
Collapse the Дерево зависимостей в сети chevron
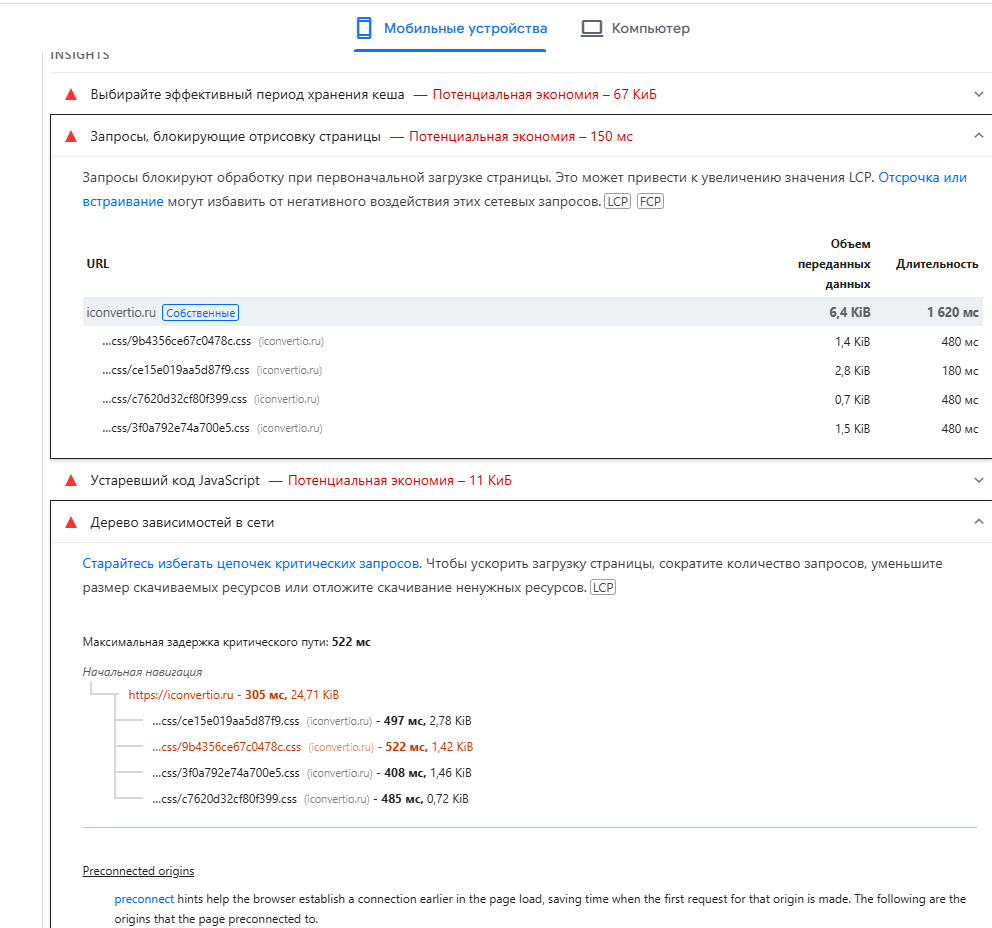pyautogui.click(x=978, y=523)
